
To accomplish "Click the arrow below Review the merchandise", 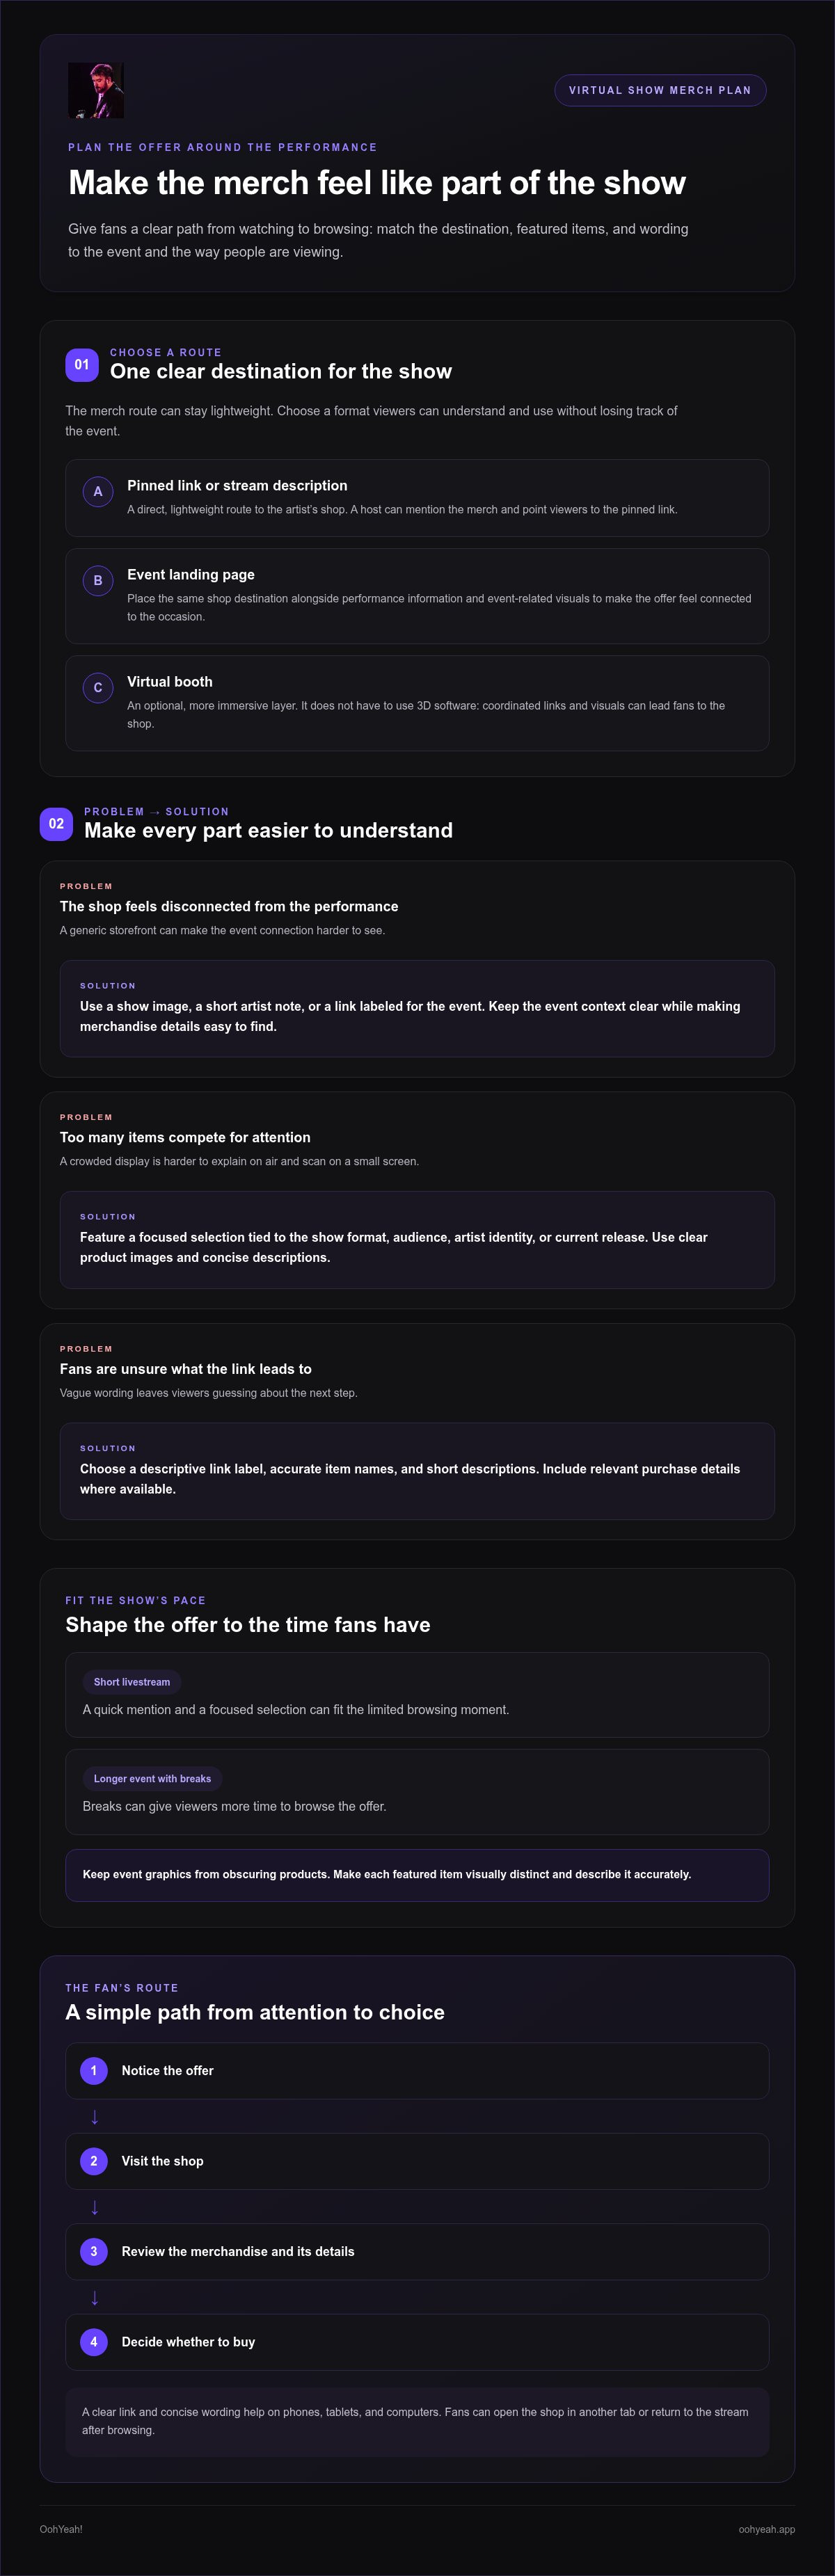I will pos(95,2297).
